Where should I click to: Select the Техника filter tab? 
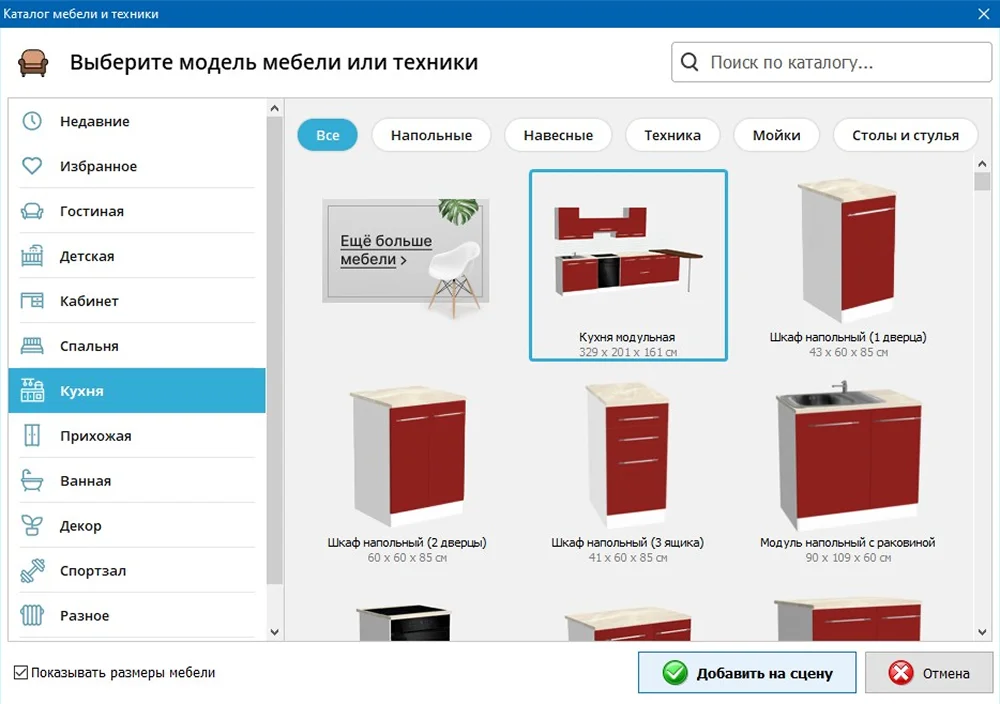(x=672, y=135)
